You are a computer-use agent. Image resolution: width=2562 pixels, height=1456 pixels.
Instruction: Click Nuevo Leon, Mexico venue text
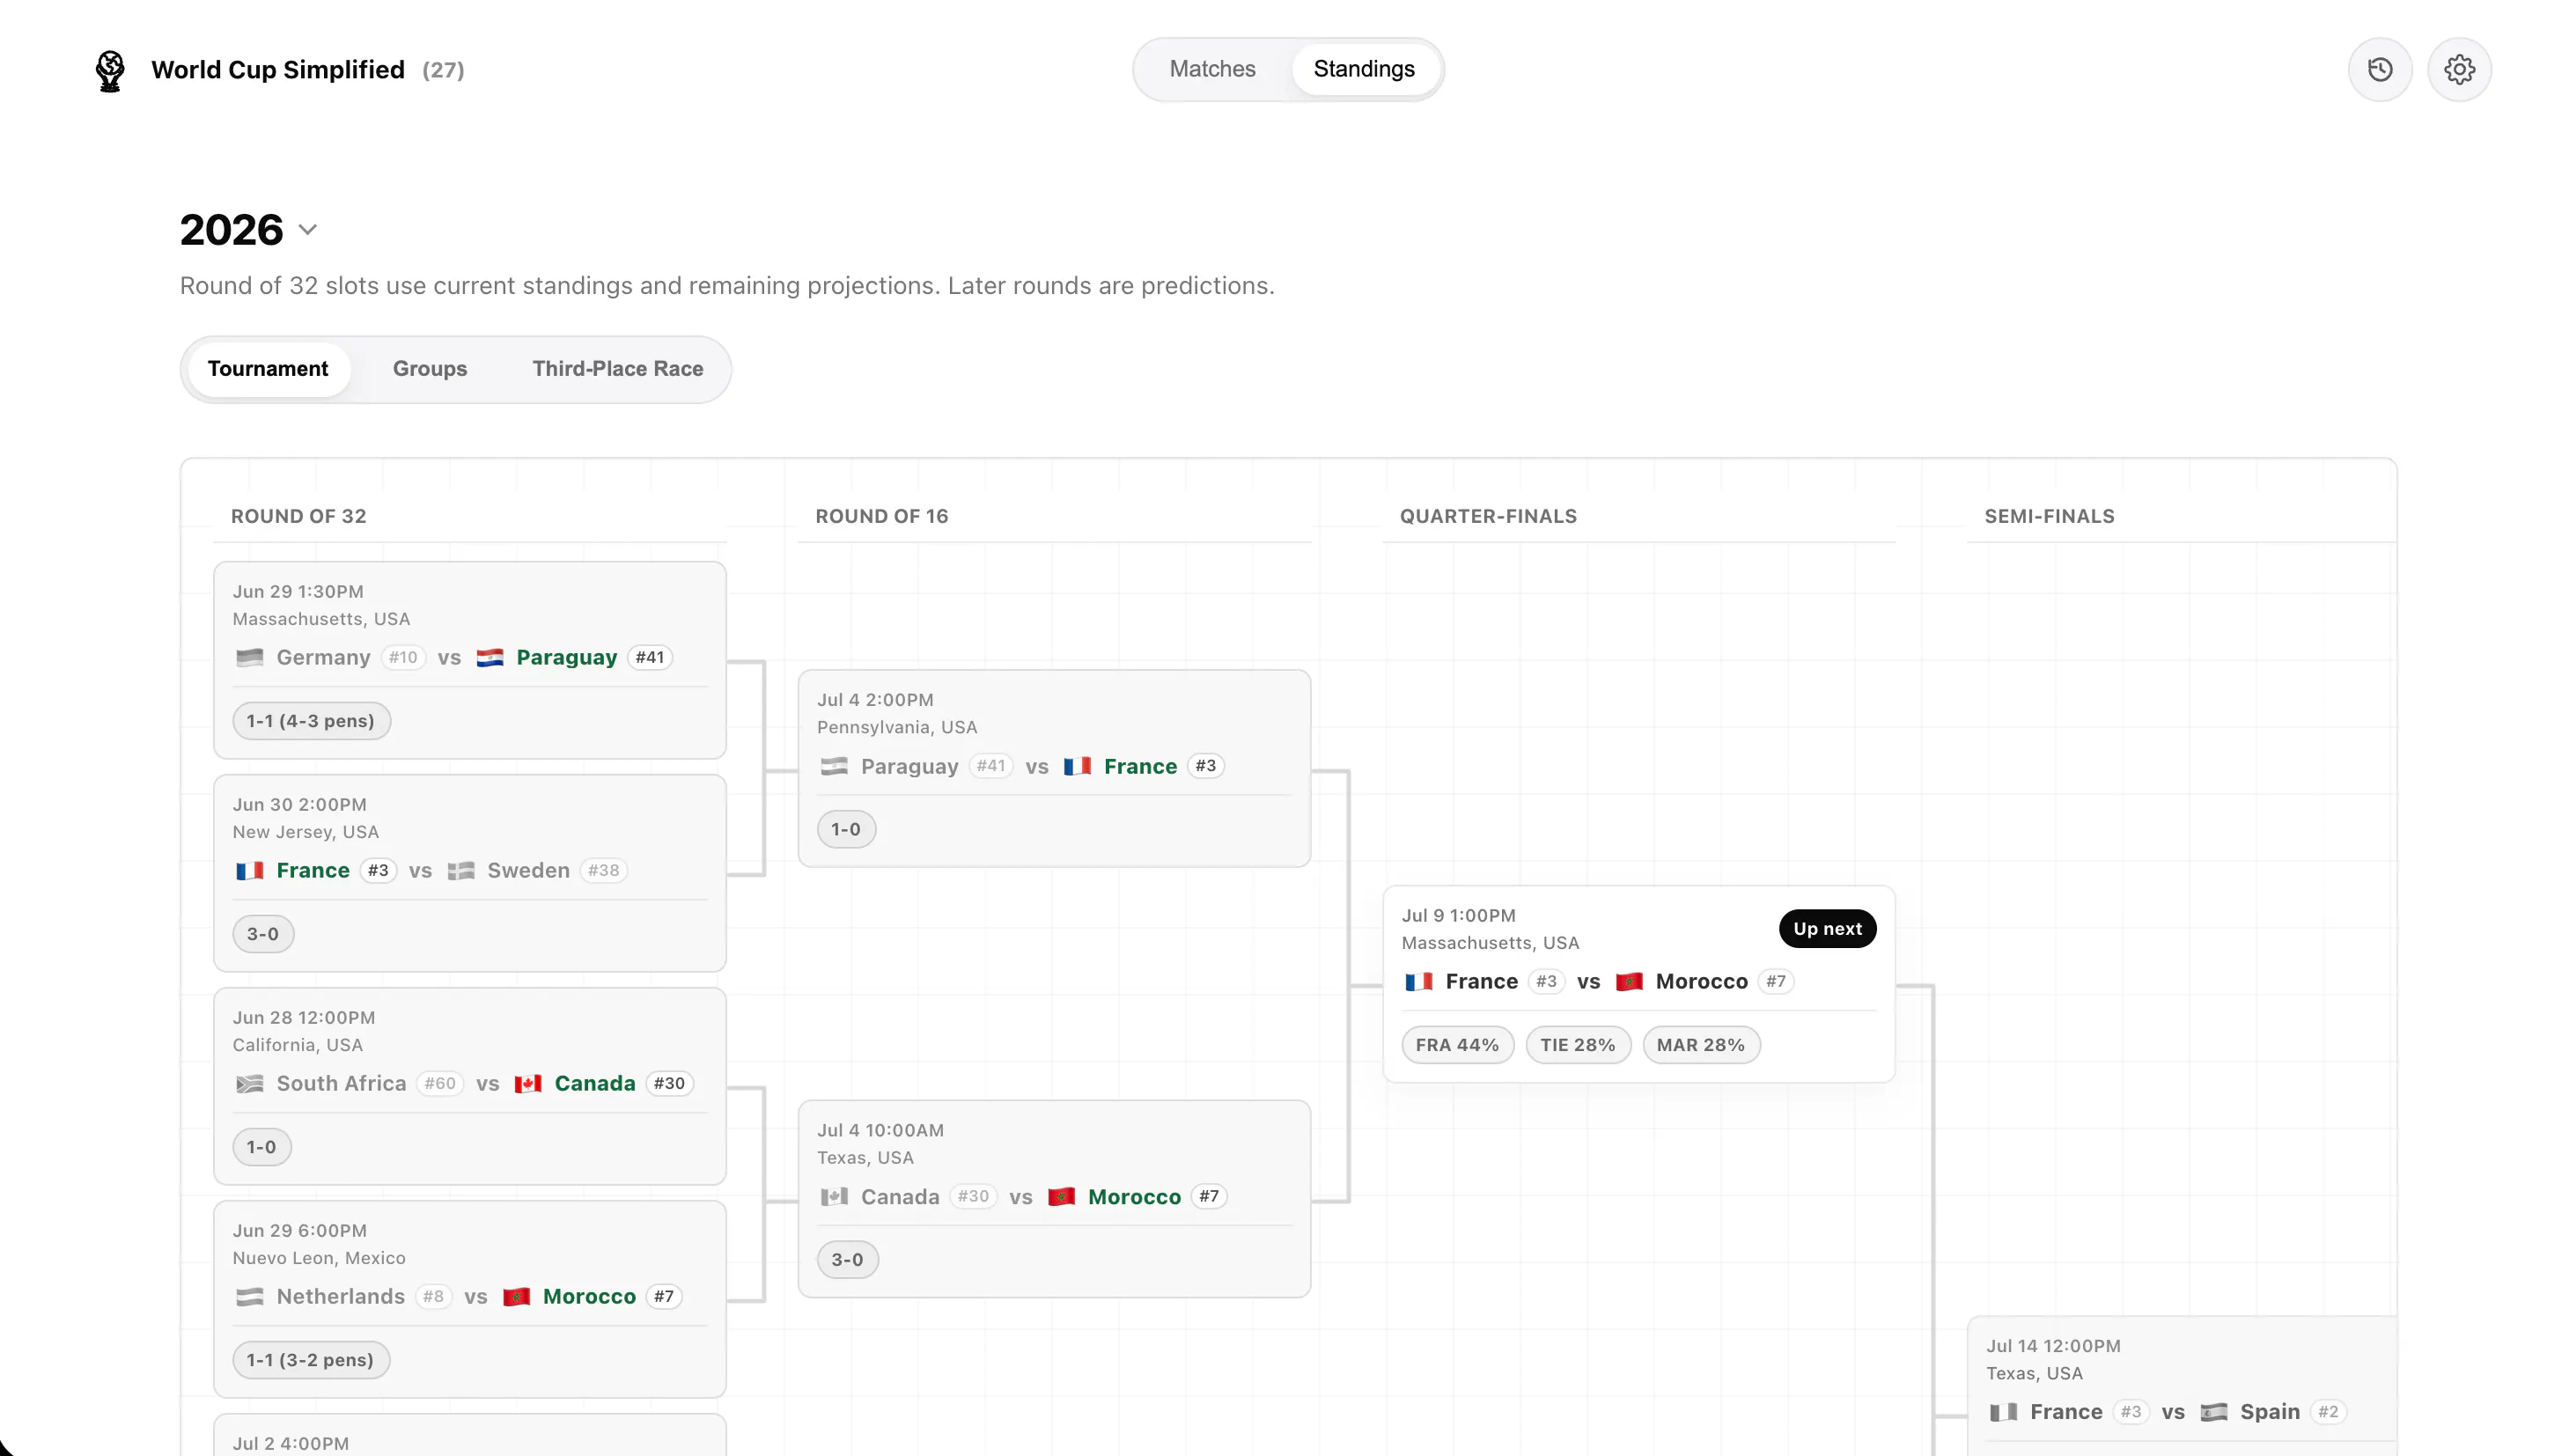[319, 1258]
